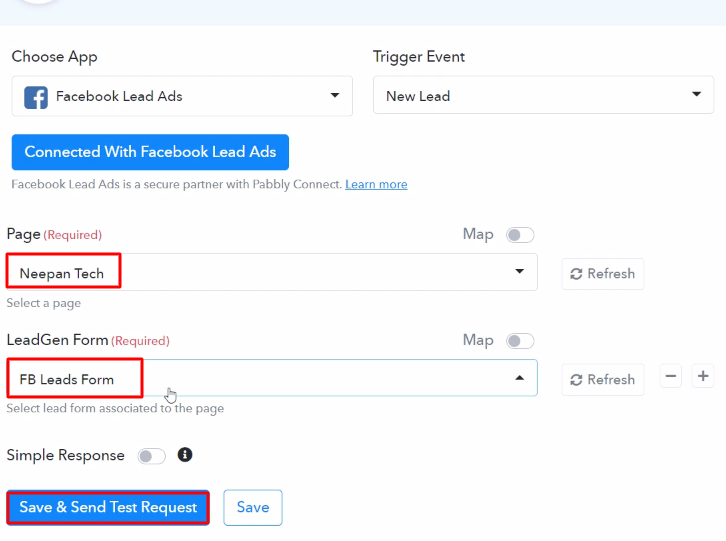Click the minus icon beside LeadGen Form
726x541 pixels.
point(670,376)
